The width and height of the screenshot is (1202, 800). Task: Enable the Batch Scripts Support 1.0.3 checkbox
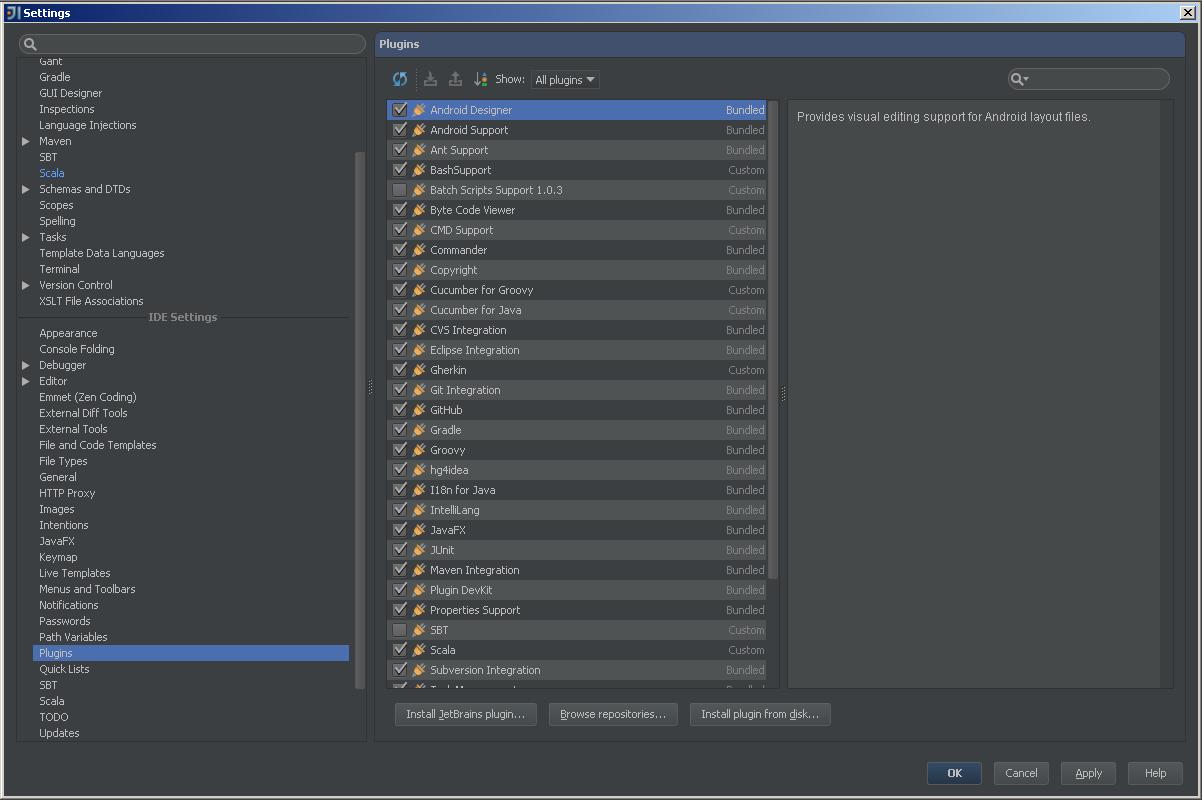(400, 190)
